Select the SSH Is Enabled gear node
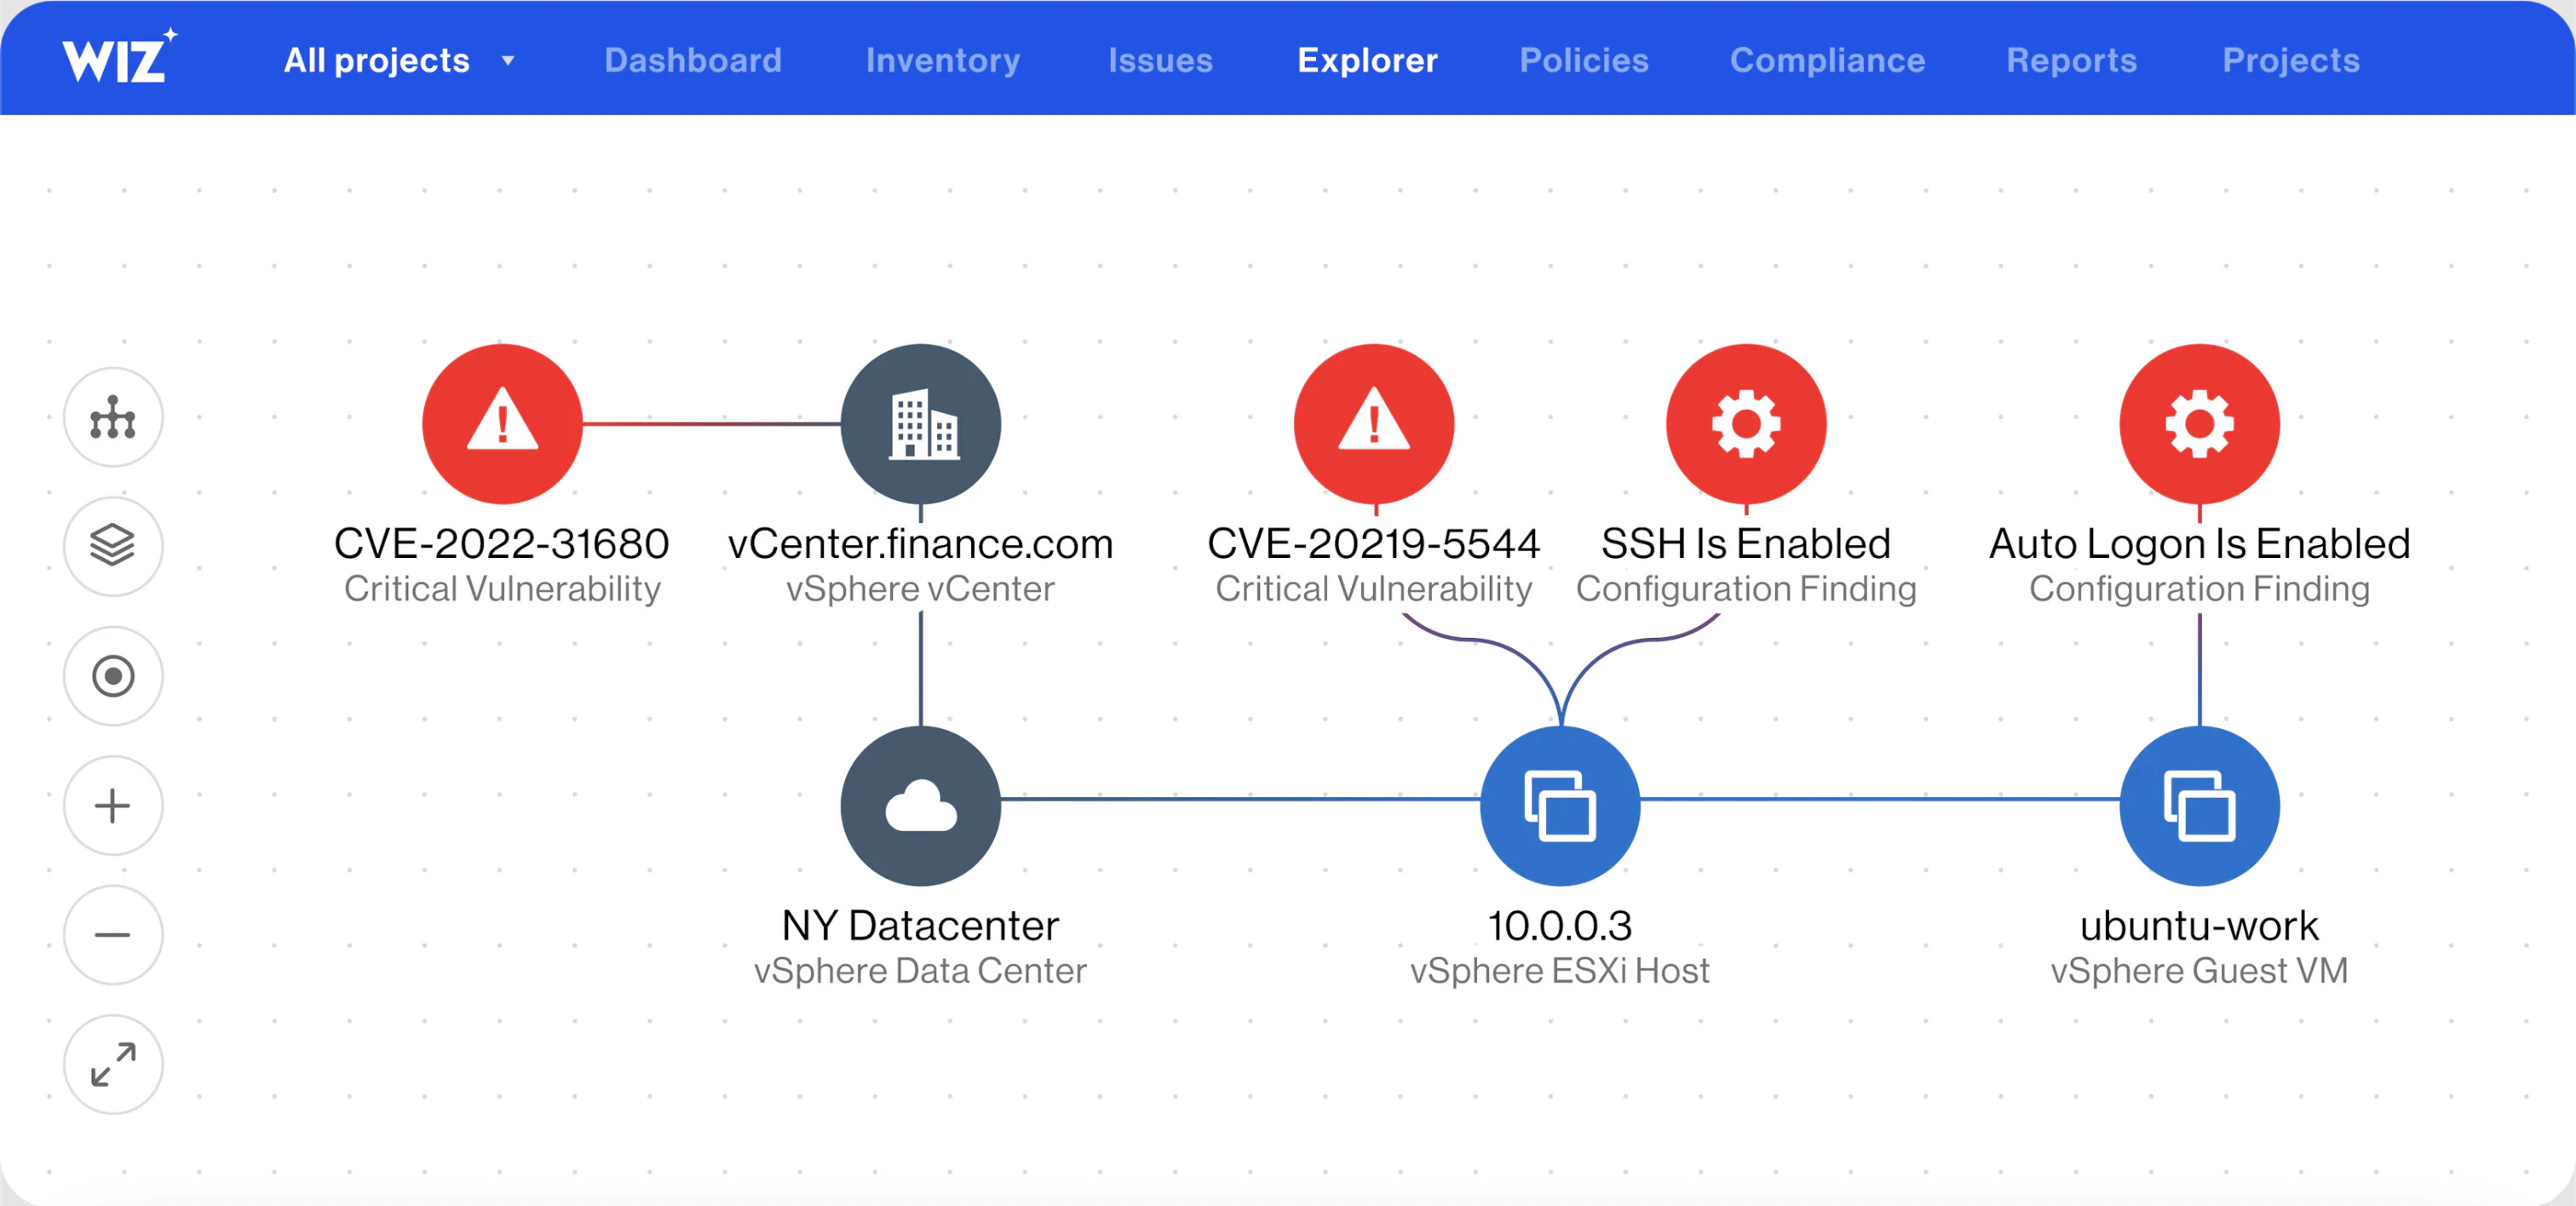This screenshot has width=2576, height=1206. [1746, 424]
